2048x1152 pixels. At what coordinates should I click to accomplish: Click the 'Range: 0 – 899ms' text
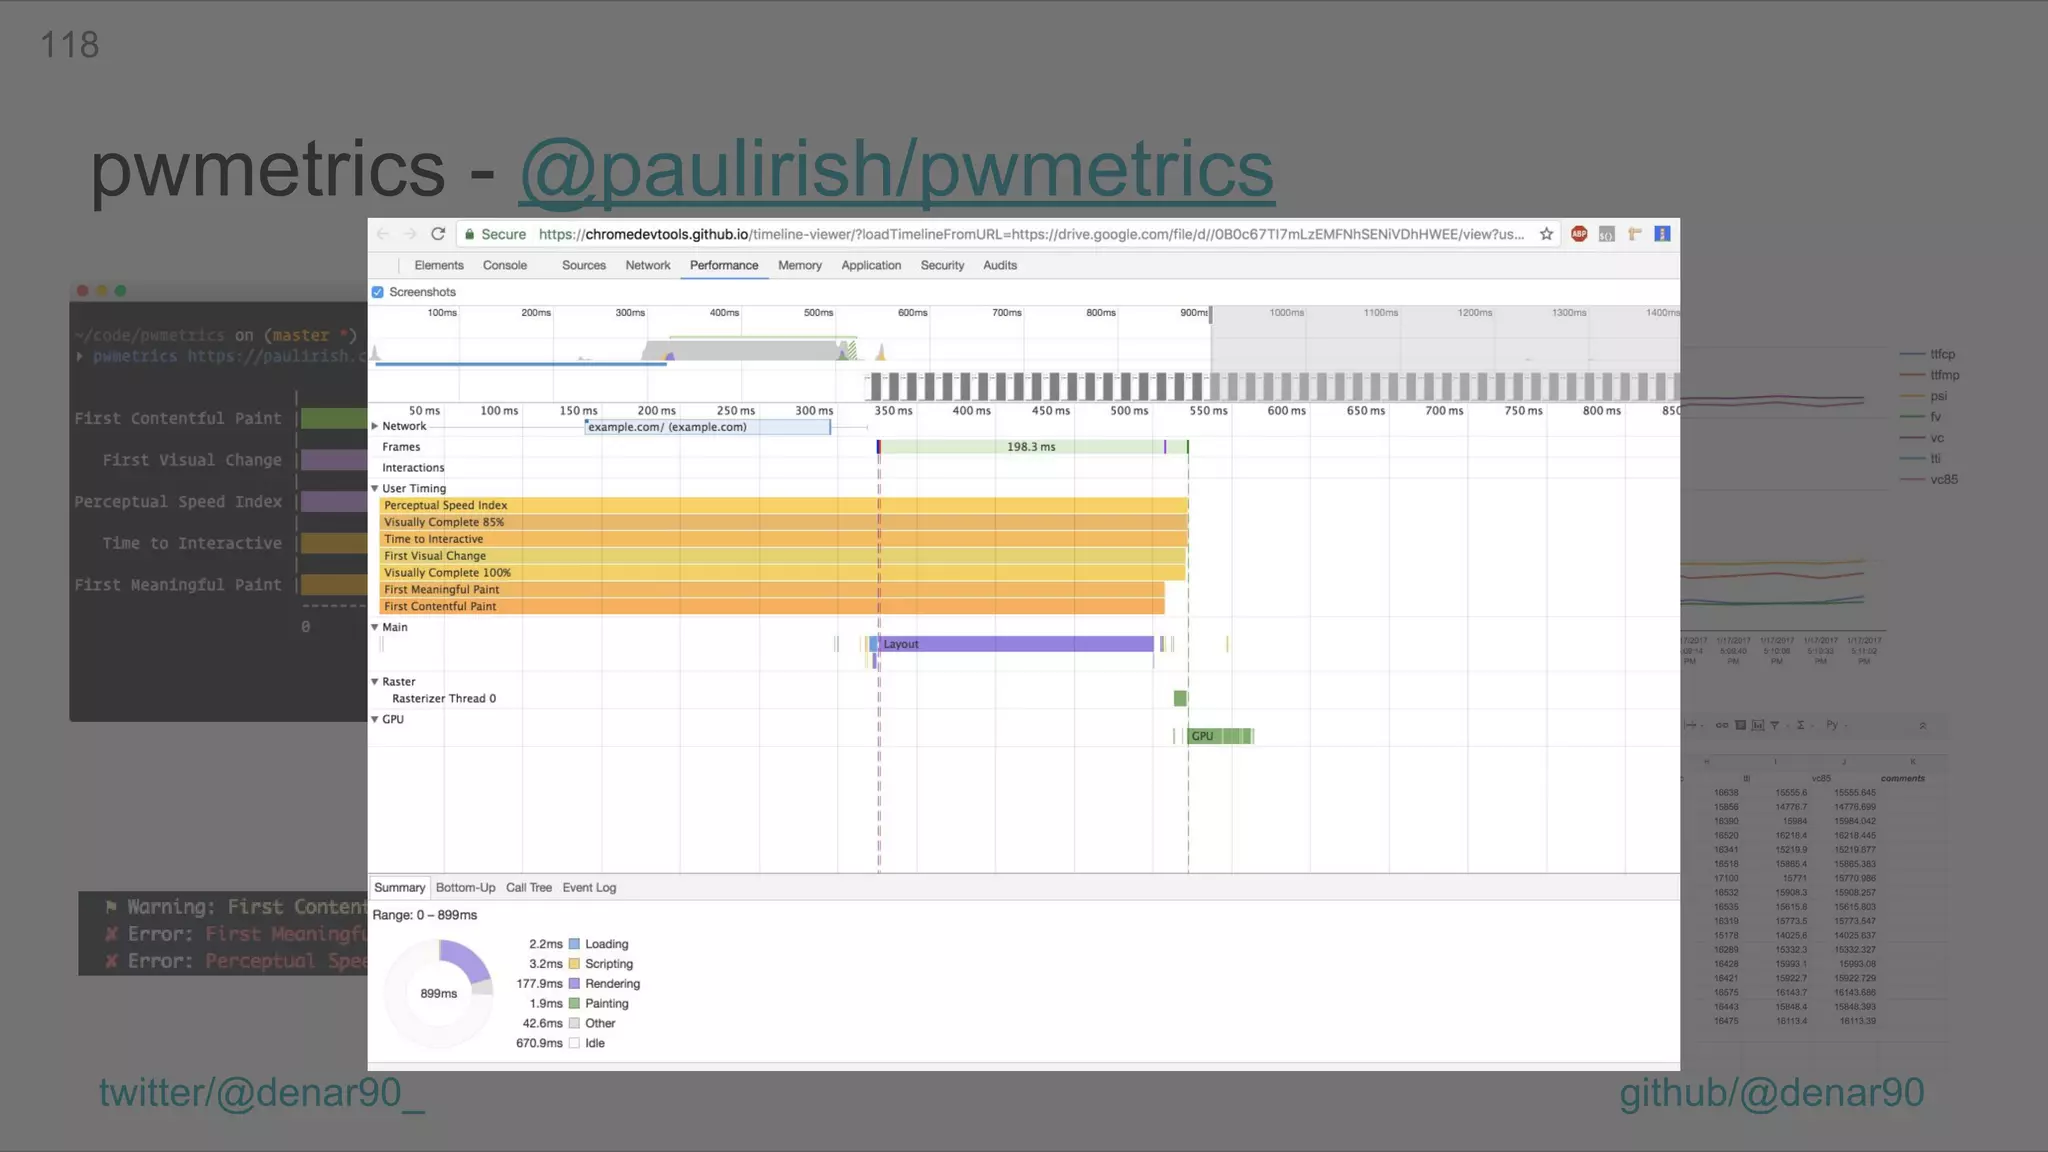click(425, 915)
